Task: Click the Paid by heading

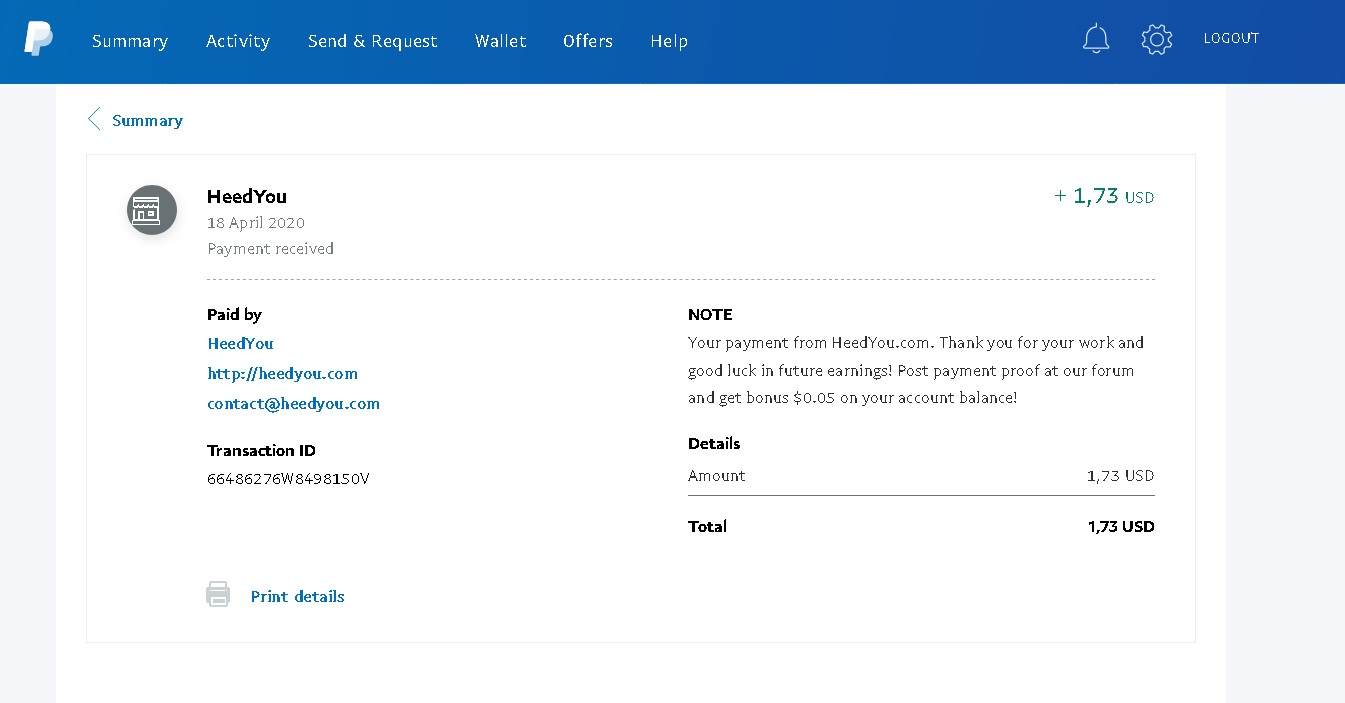Action: 234,314
